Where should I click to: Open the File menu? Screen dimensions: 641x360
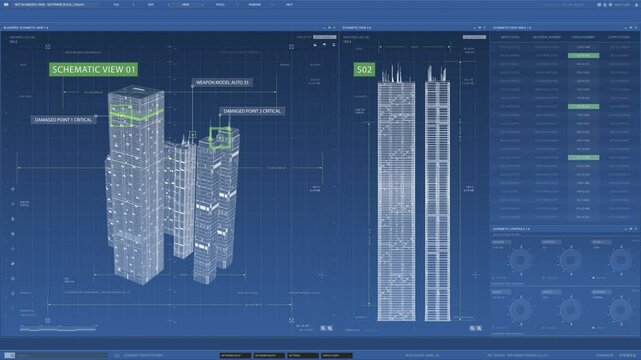coord(117,4)
